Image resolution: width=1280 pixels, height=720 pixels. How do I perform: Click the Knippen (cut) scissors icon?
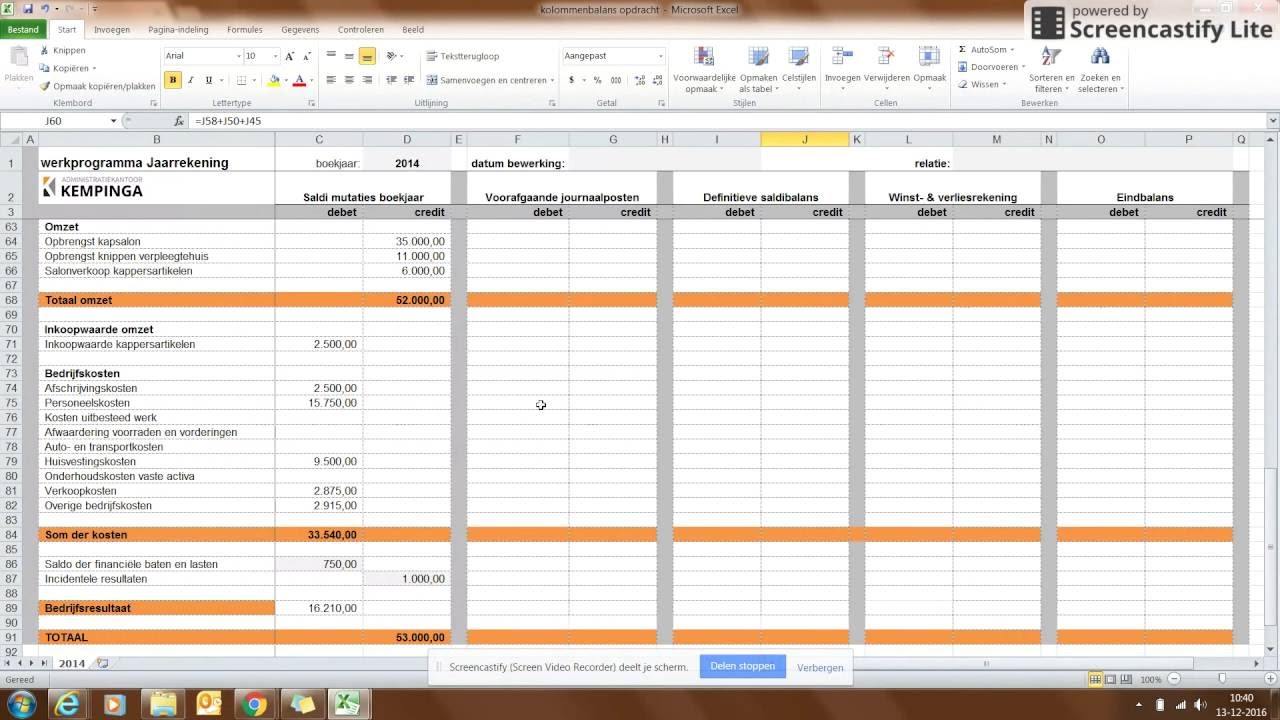point(45,50)
